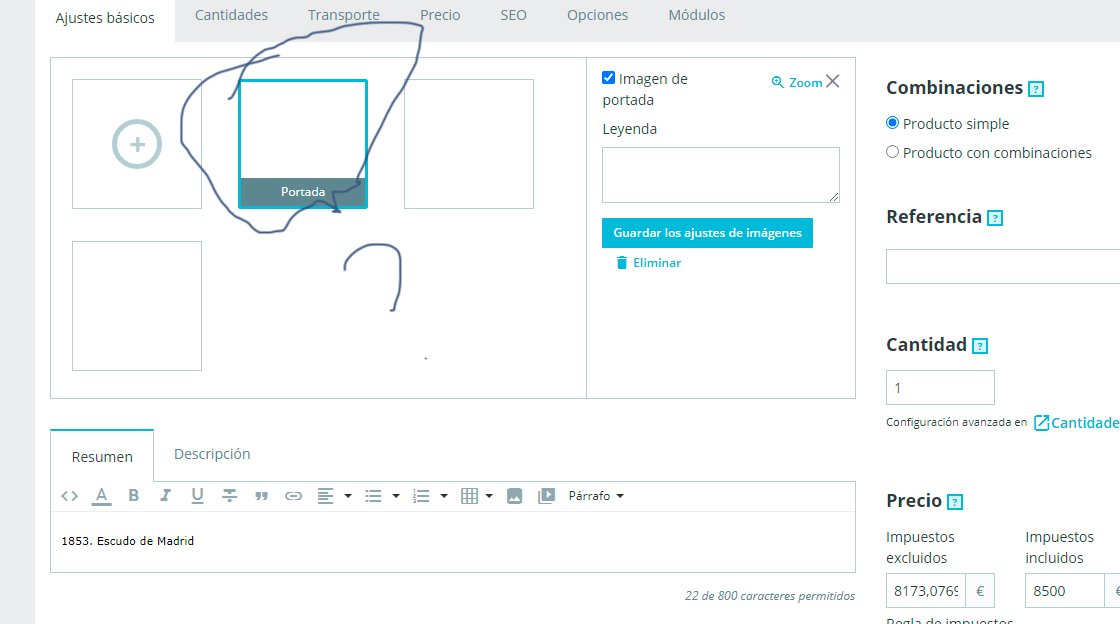The image size is (1120, 624).
Task: Toggle italic formatting in editor
Action: coord(165,495)
